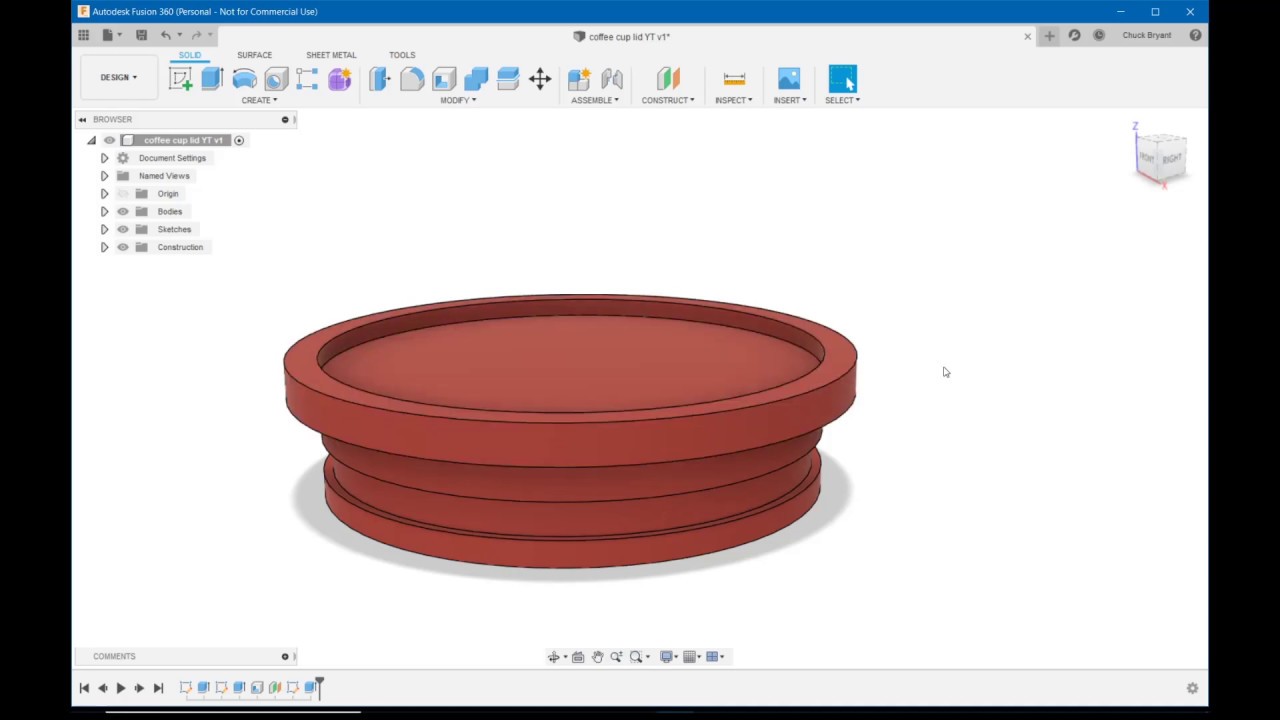Toggle visibility of Origin folder

tap(123, 194)
